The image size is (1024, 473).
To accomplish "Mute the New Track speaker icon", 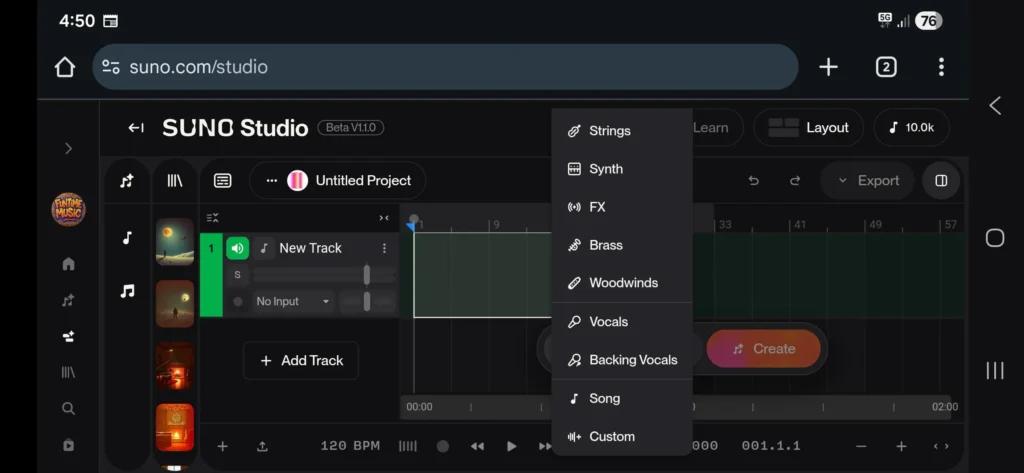I will click(x=238, y=248).
